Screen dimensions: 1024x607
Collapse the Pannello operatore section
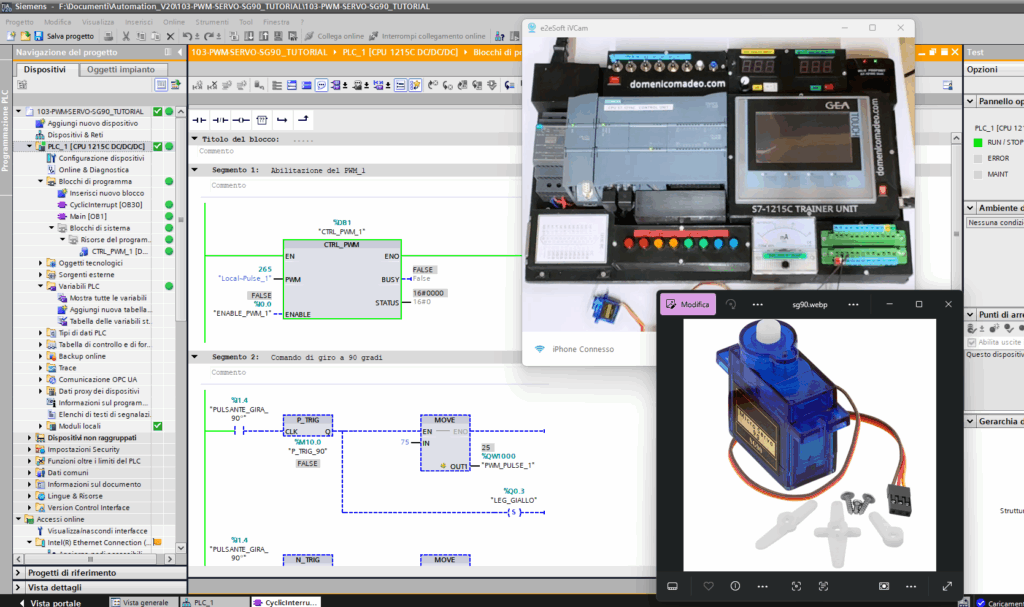click(970, 101)
